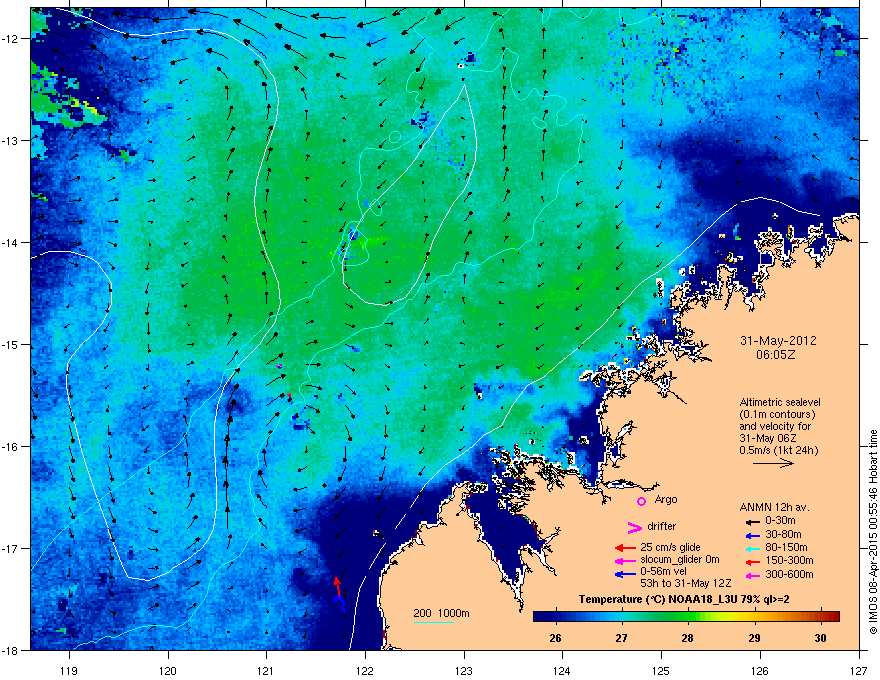This screenshot has height=680, width=880.
Task: Click the '80-150m' depth label
Action: [x=786, y=548]
